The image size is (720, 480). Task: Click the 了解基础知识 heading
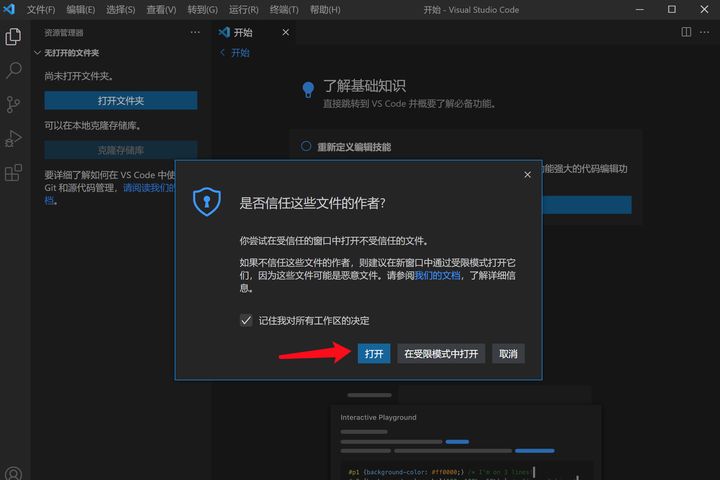[364, 85]
